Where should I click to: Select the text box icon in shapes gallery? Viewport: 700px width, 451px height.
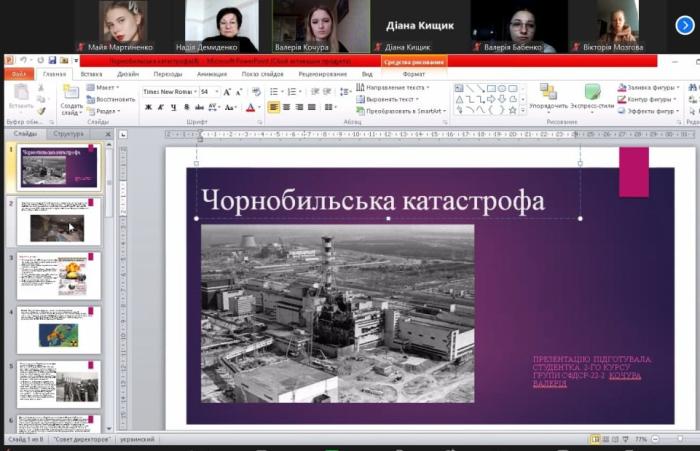tap(459, 88)
